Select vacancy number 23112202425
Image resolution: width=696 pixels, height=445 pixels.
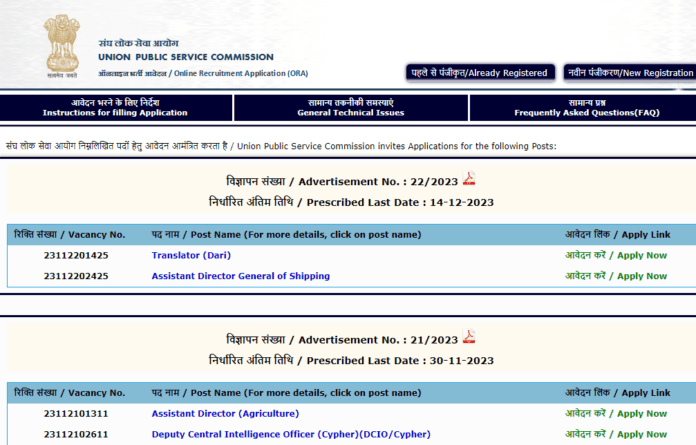tap(76, 276)
